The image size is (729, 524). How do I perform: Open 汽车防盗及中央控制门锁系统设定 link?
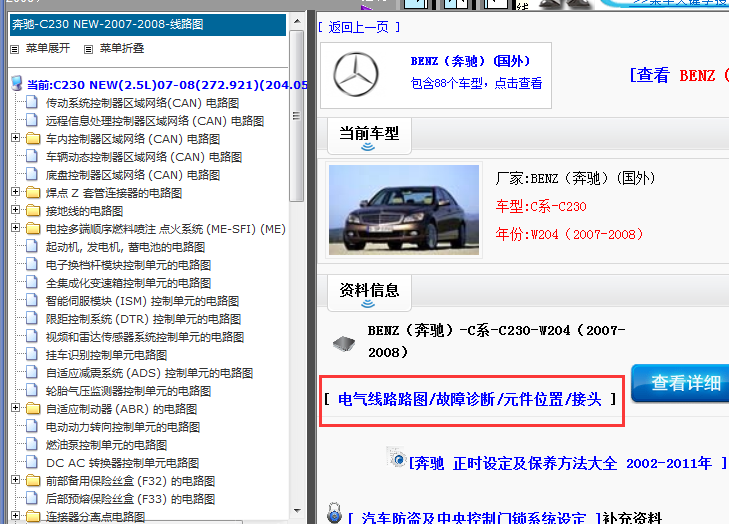pos(474,517)
